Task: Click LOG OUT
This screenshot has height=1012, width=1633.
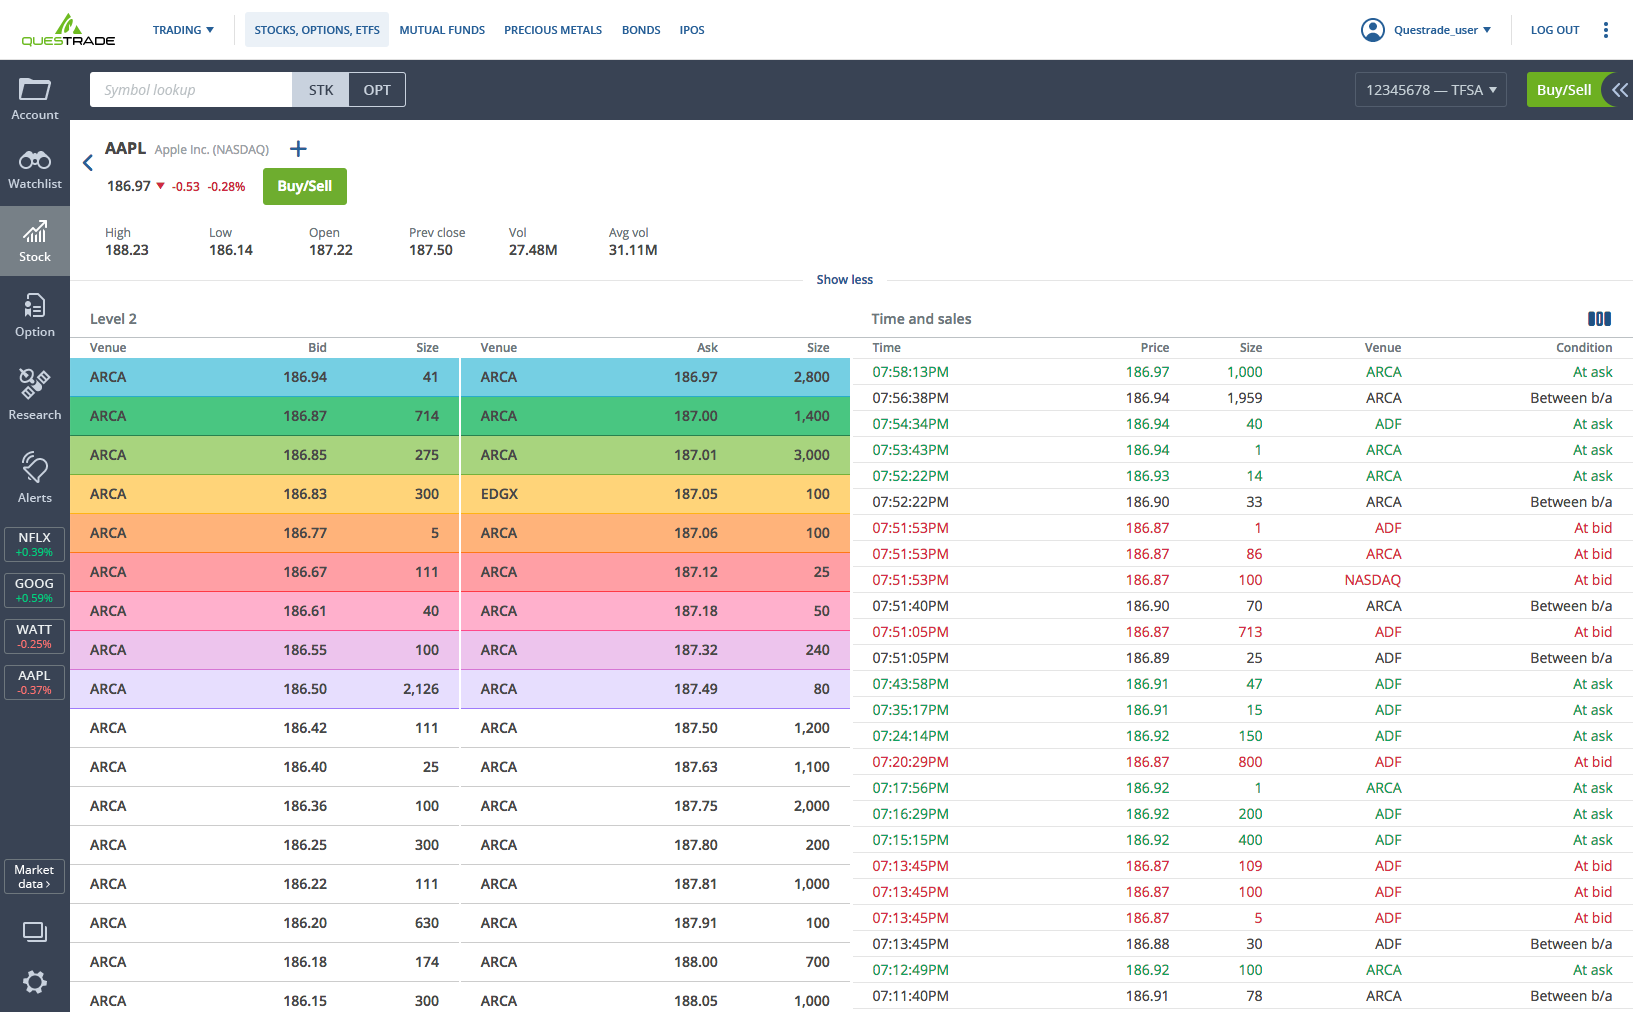Action: point(1555,30)
